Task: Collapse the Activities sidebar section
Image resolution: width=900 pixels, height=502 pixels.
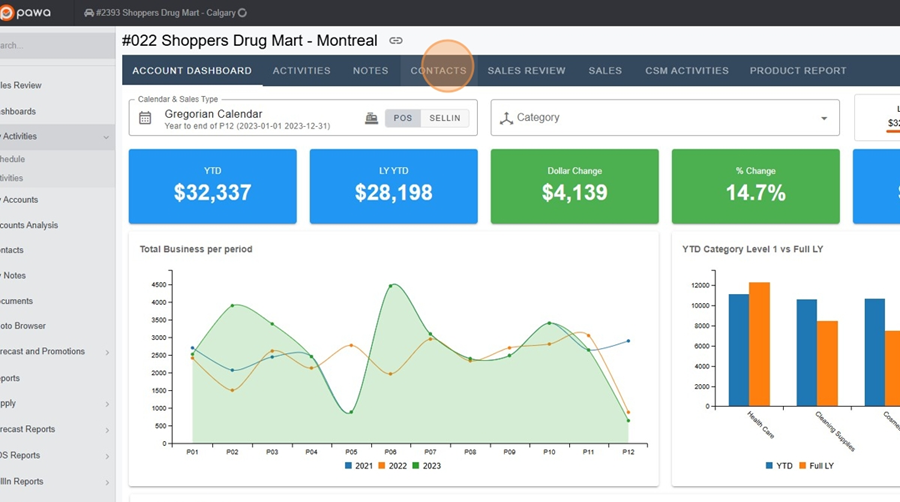Action: tap(106, 137)
